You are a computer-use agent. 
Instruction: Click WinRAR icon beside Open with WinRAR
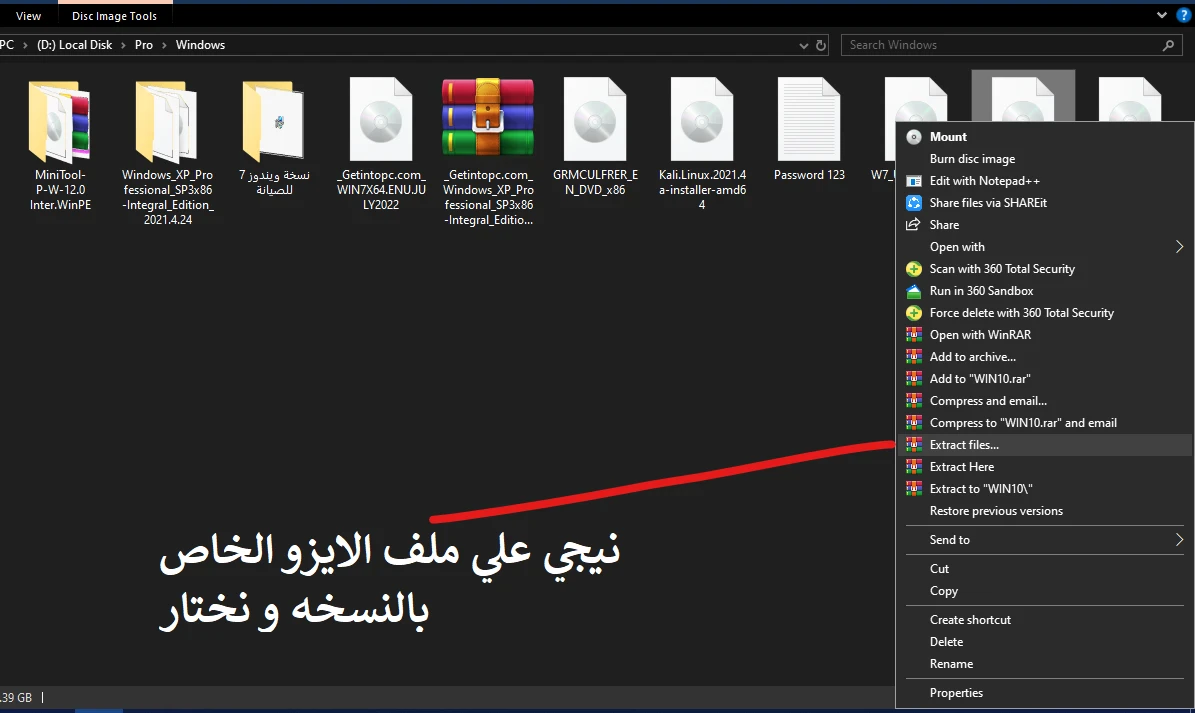click(914, 335)
